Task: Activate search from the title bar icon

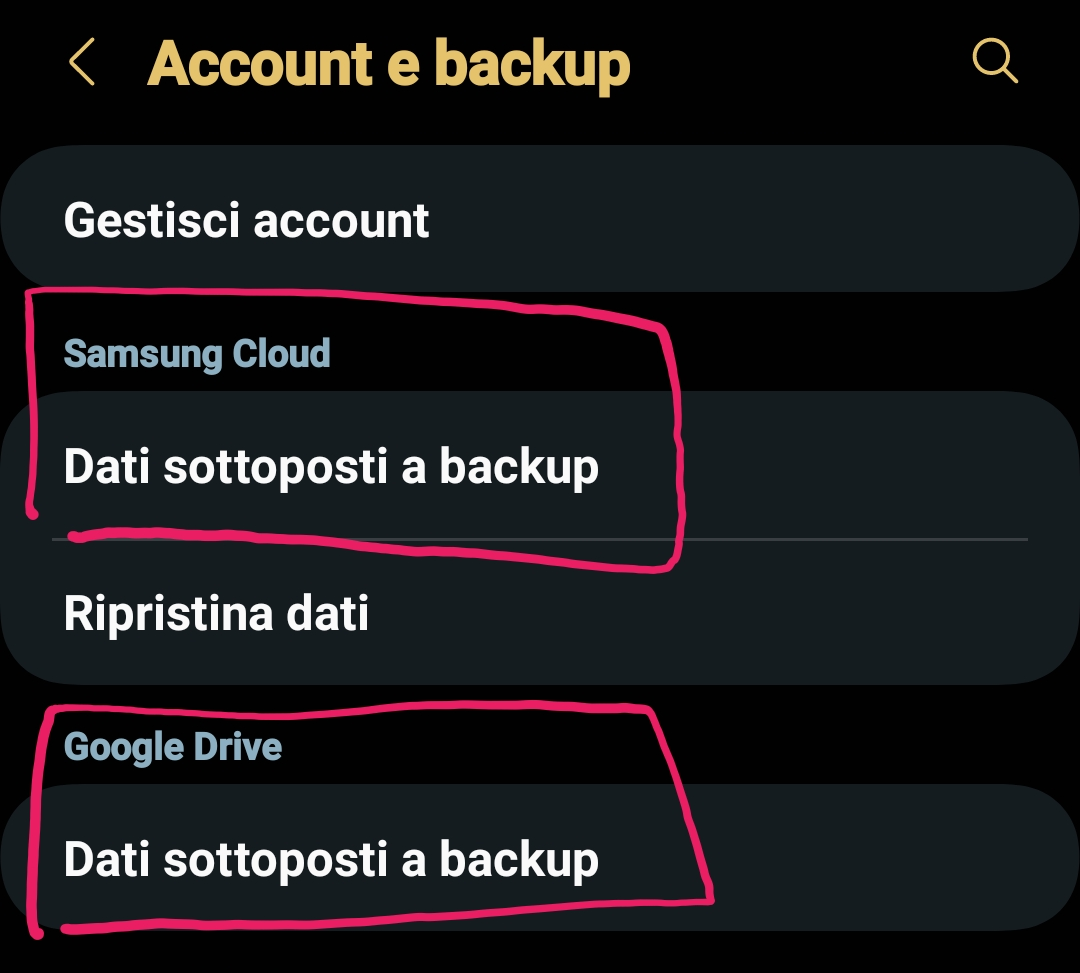Action: pos(994,60)
